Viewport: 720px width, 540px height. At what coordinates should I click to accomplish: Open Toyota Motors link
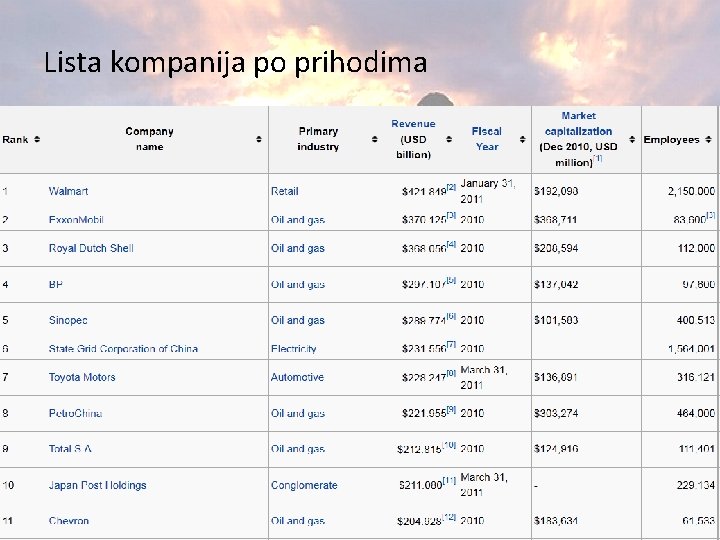click(x=82, y=377)
